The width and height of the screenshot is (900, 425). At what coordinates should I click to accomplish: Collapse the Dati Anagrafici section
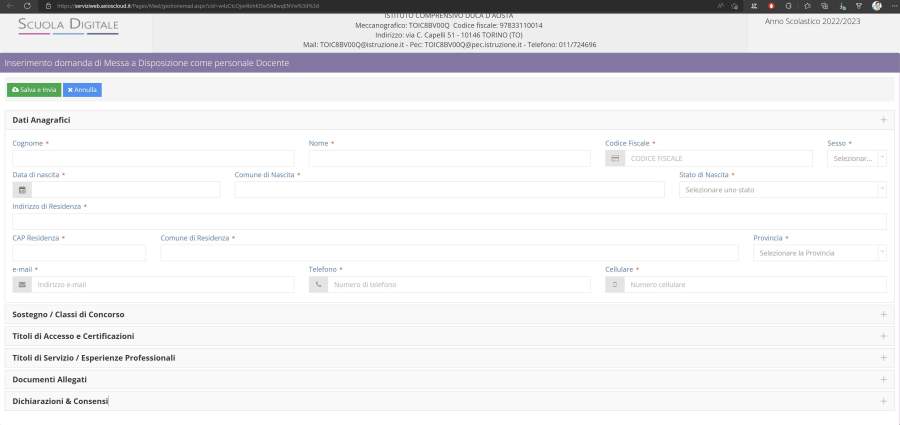(x=883, y=120)
